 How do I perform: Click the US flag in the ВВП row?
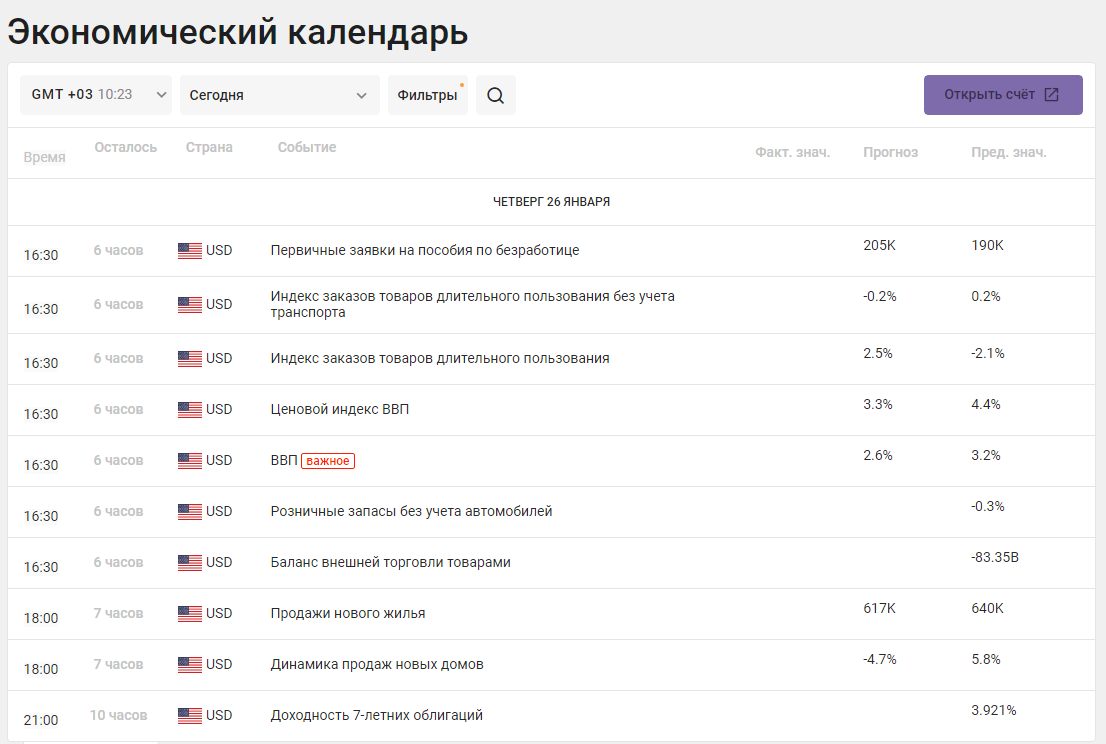pos(190,461)
